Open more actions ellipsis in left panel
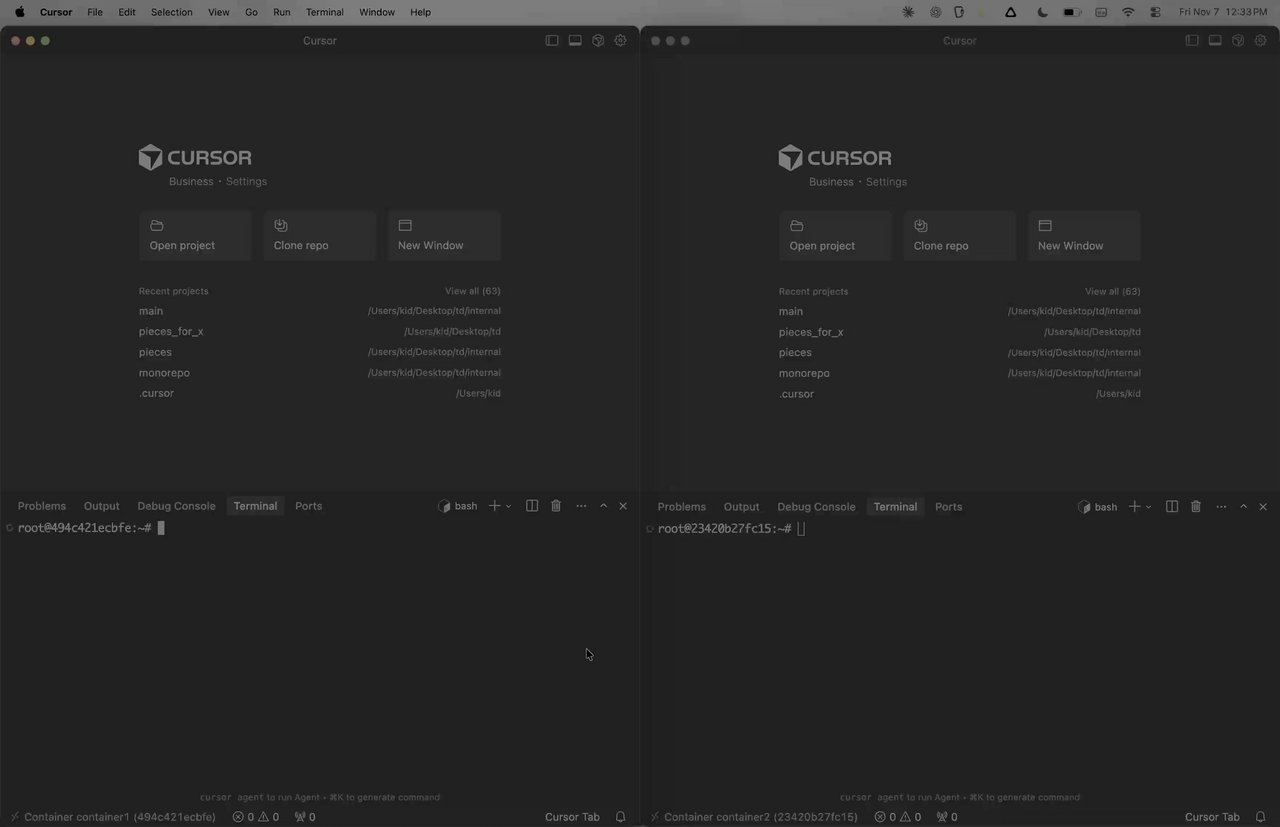The image size is (1280, 827). [581, 506]
